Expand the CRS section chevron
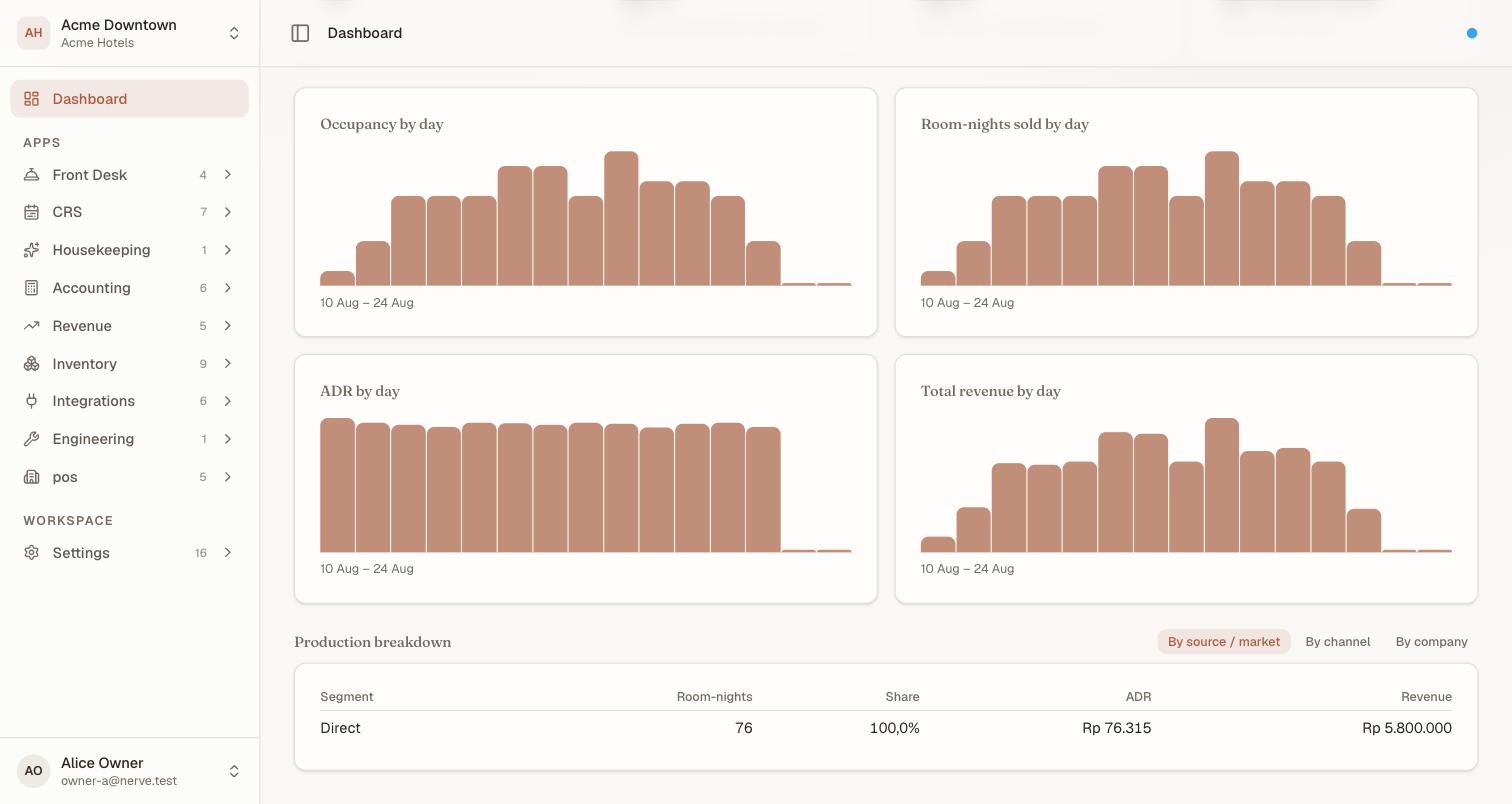The width and height of the screenshot is (1512, 804). (228, 212)
